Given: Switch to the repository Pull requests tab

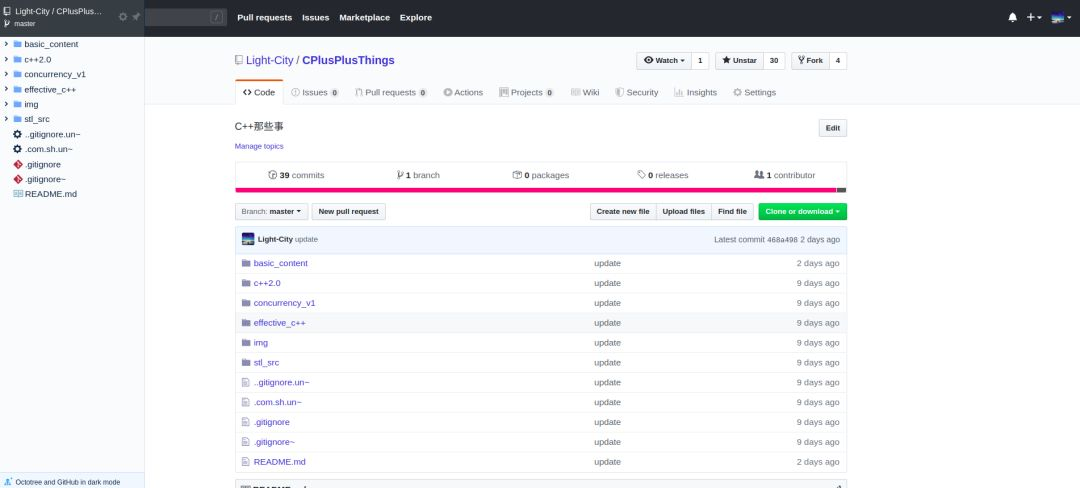Looking at the screenshot, I should 391,92.
